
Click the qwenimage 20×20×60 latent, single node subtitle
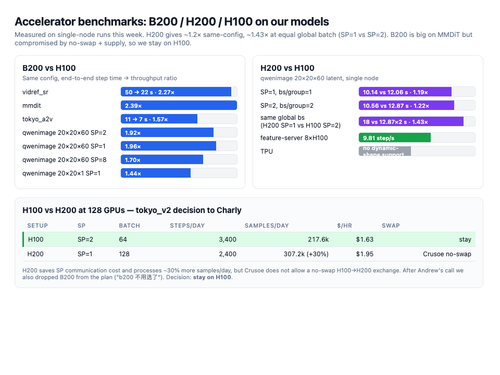coord(319,78)
